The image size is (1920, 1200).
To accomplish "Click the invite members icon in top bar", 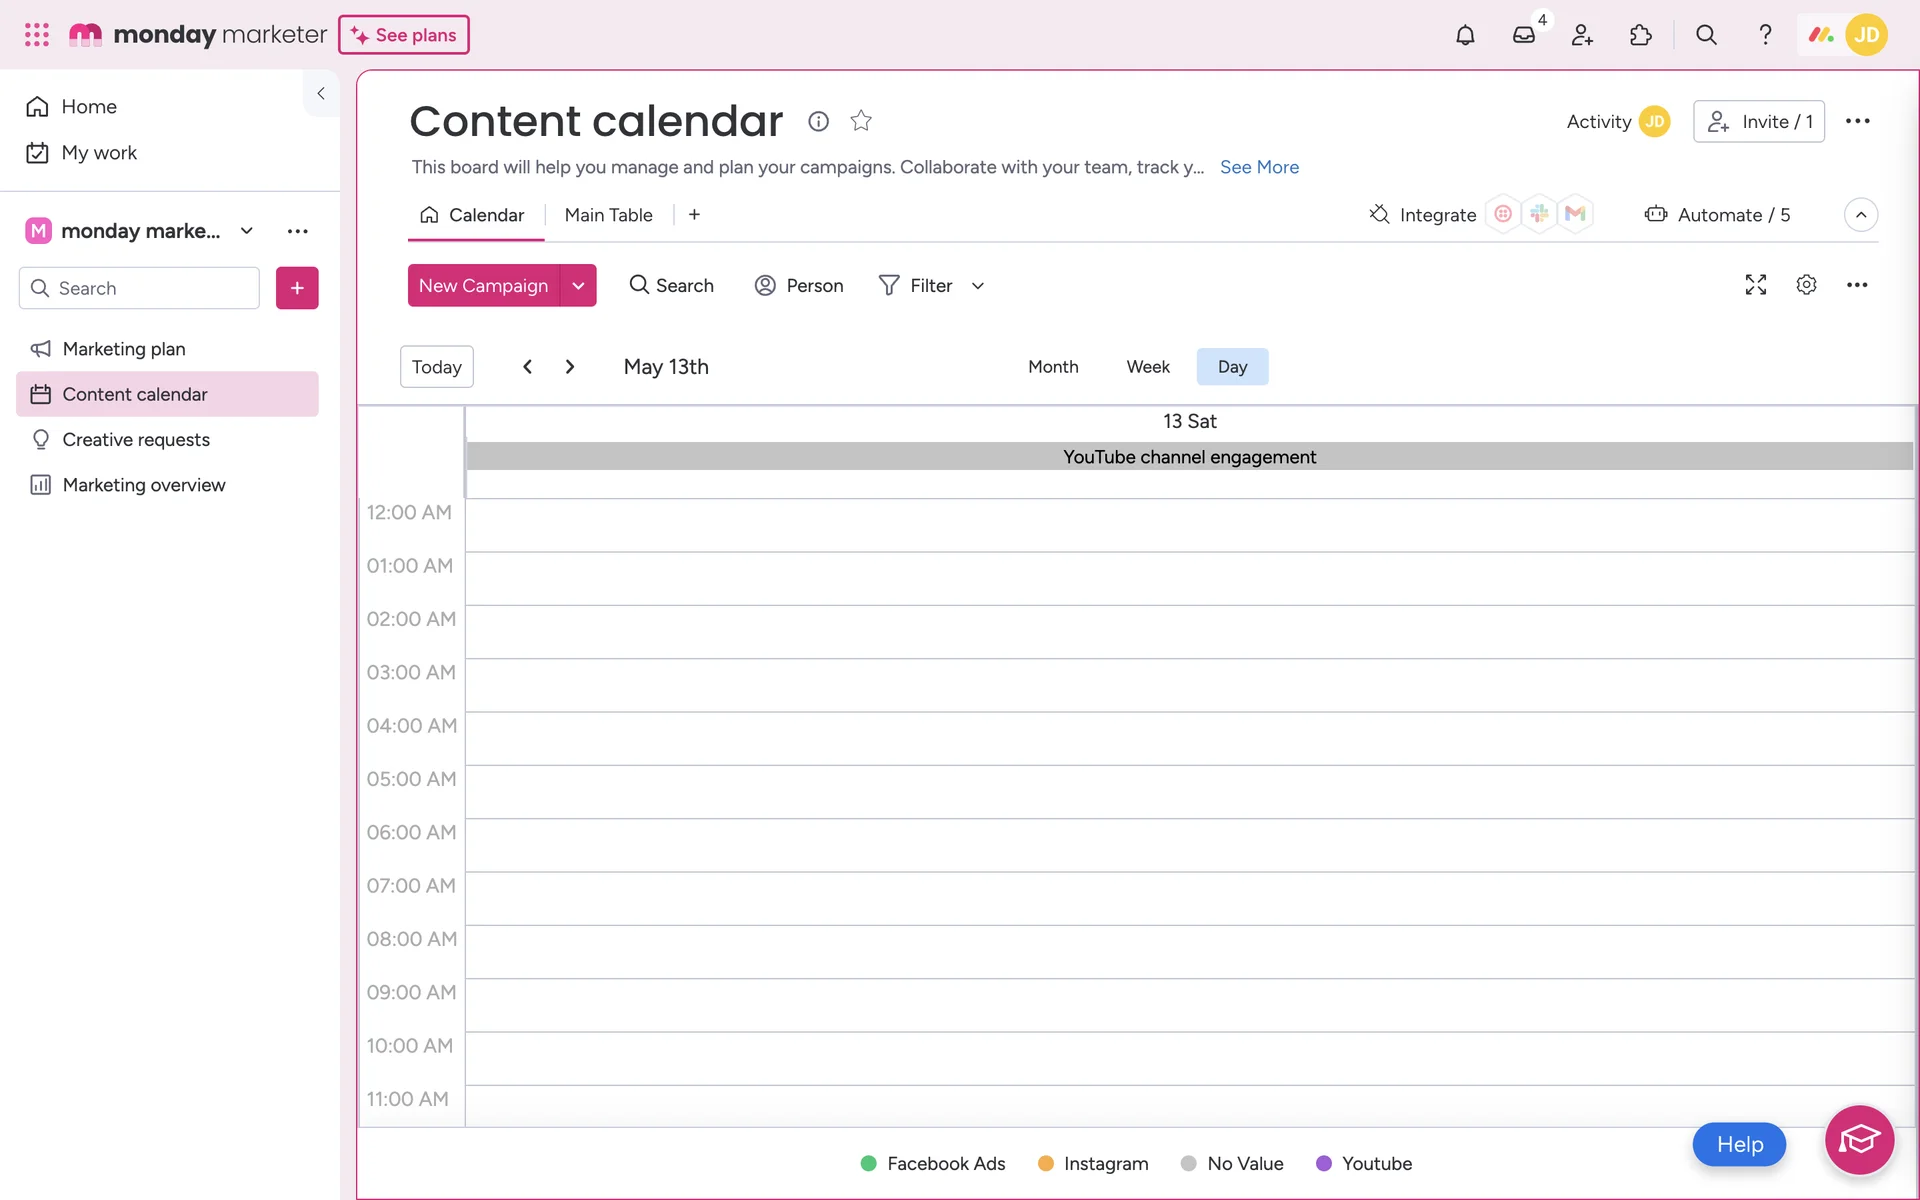I will [x=1582, y=35].
